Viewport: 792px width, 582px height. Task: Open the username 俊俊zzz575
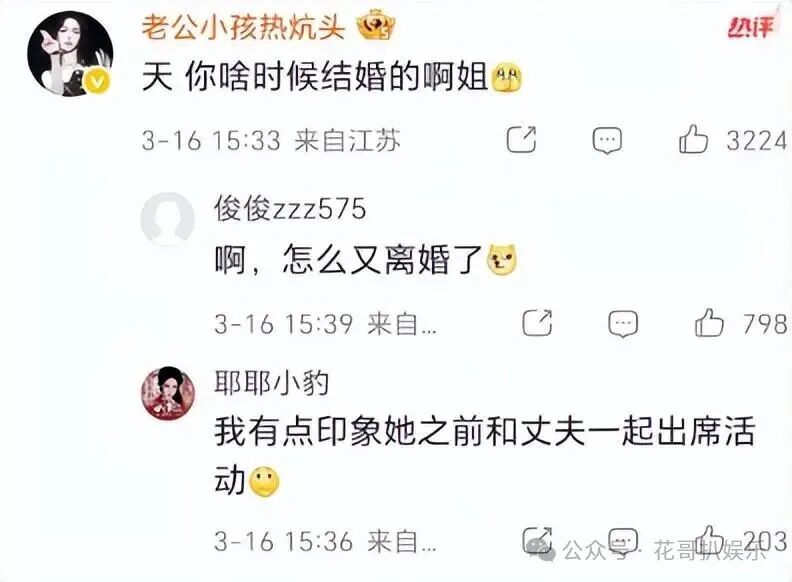click(x=290, y=209)
